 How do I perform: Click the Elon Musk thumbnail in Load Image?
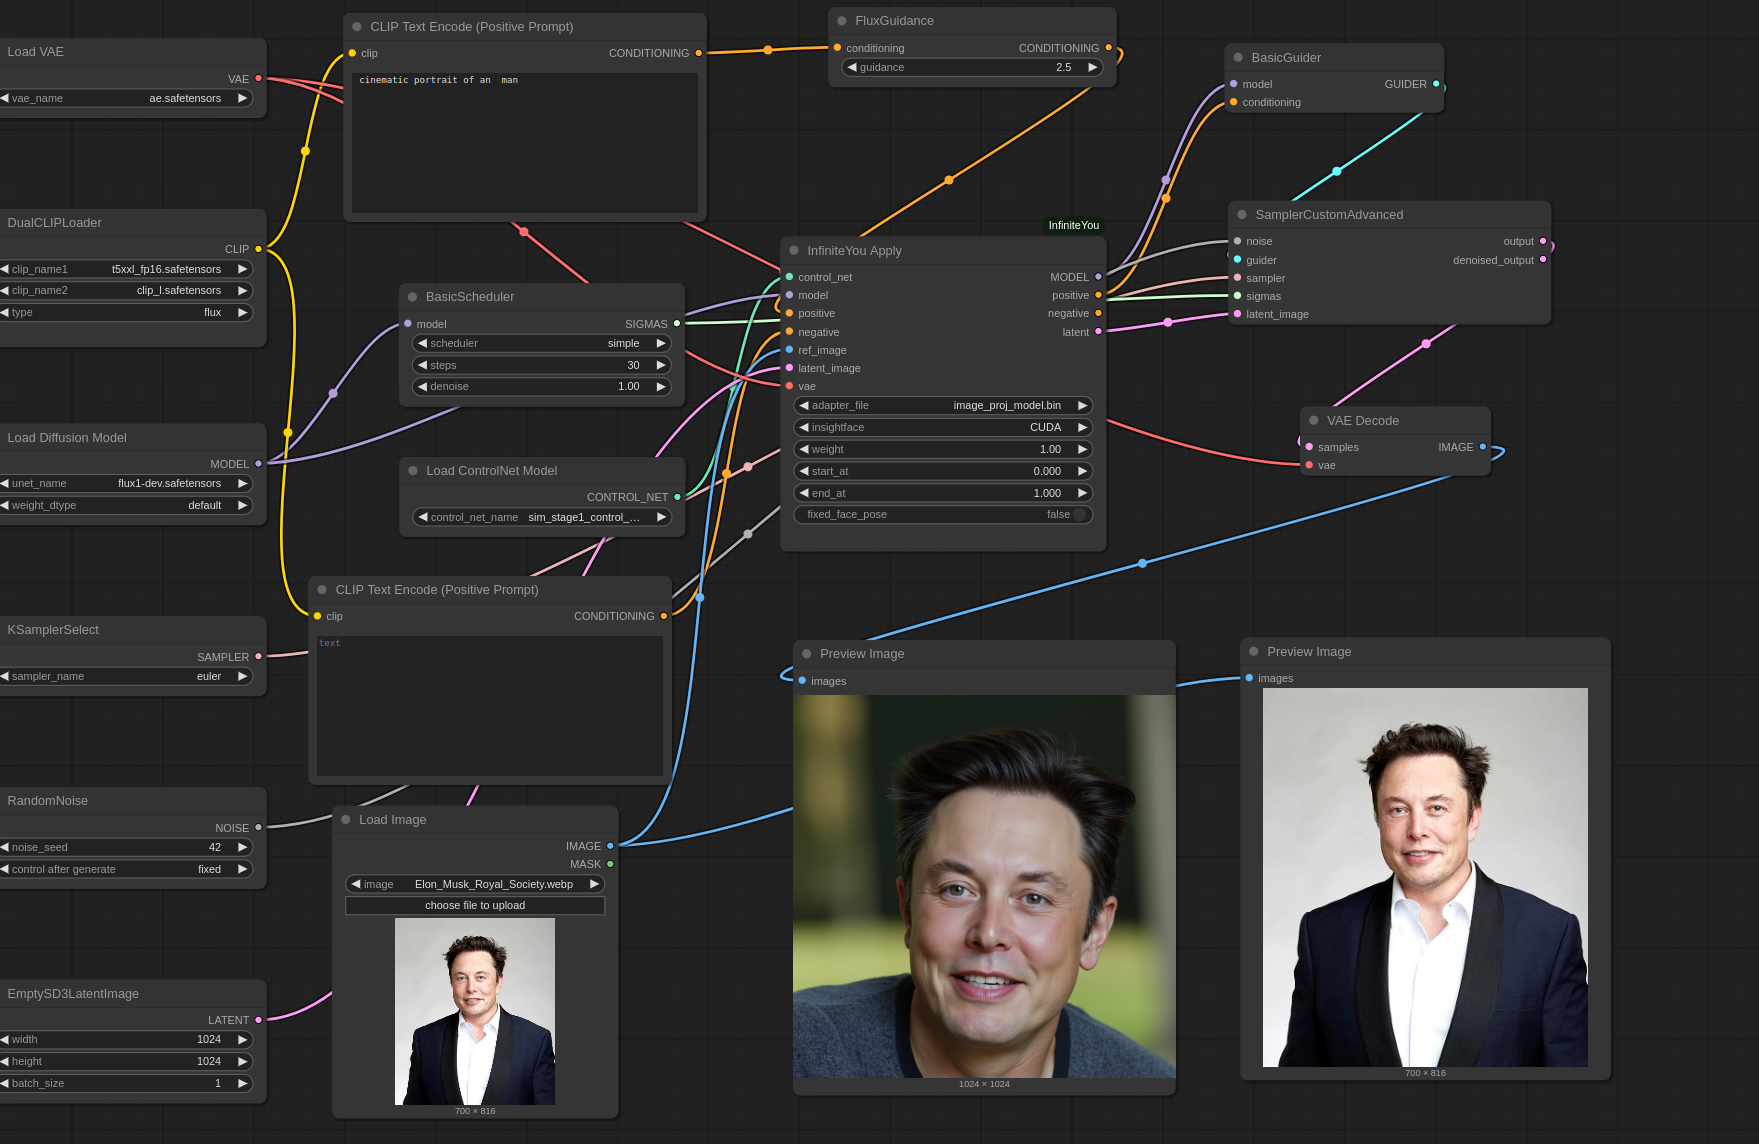click(x=475, y=1010)
